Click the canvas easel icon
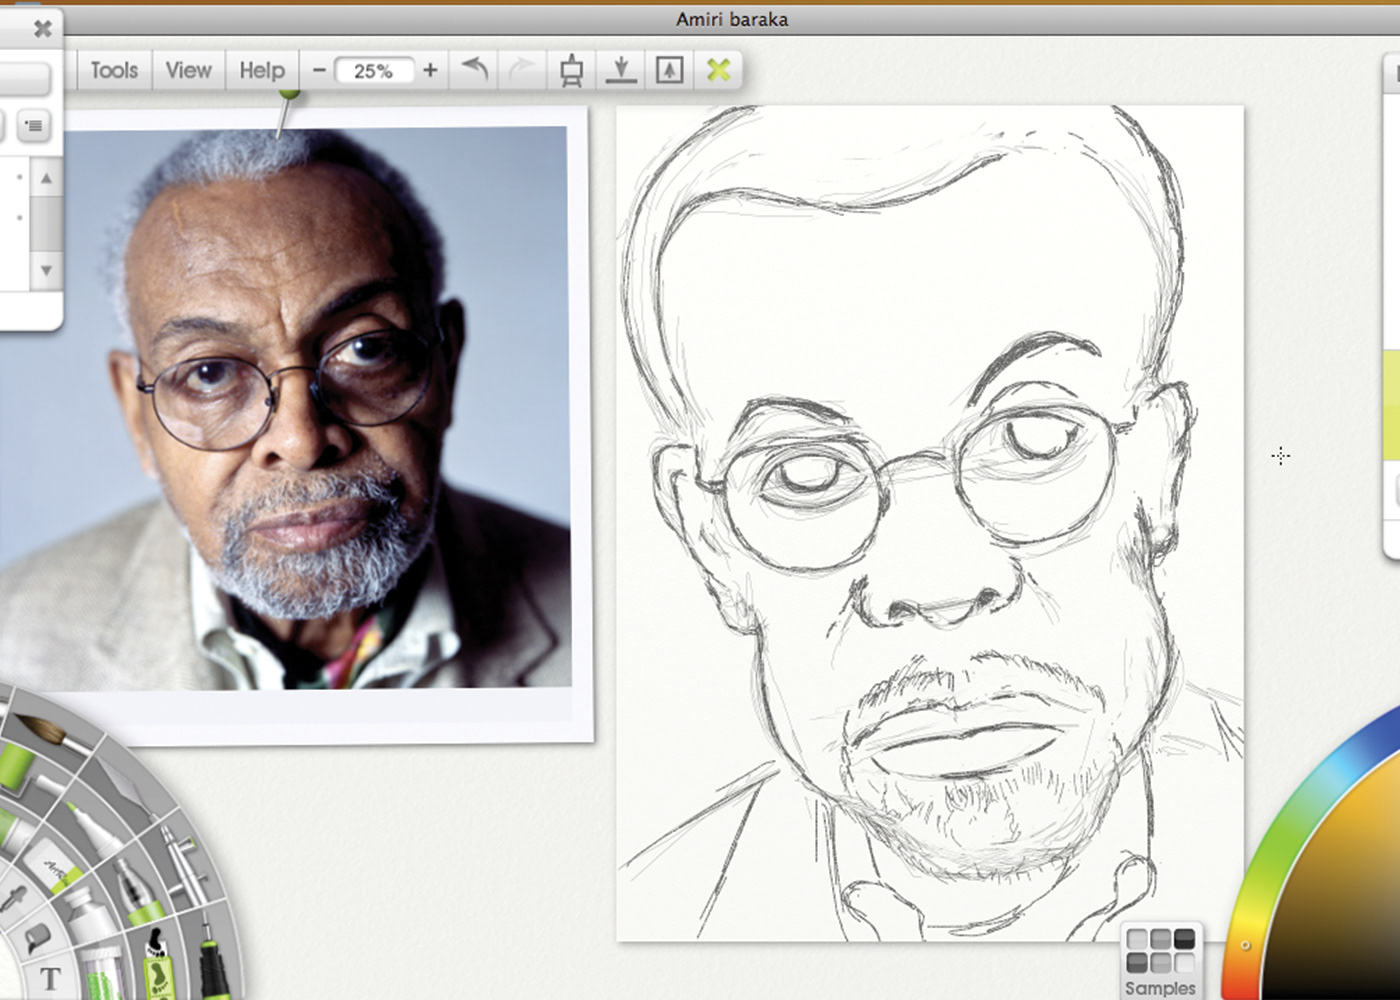 pos(571,70)
